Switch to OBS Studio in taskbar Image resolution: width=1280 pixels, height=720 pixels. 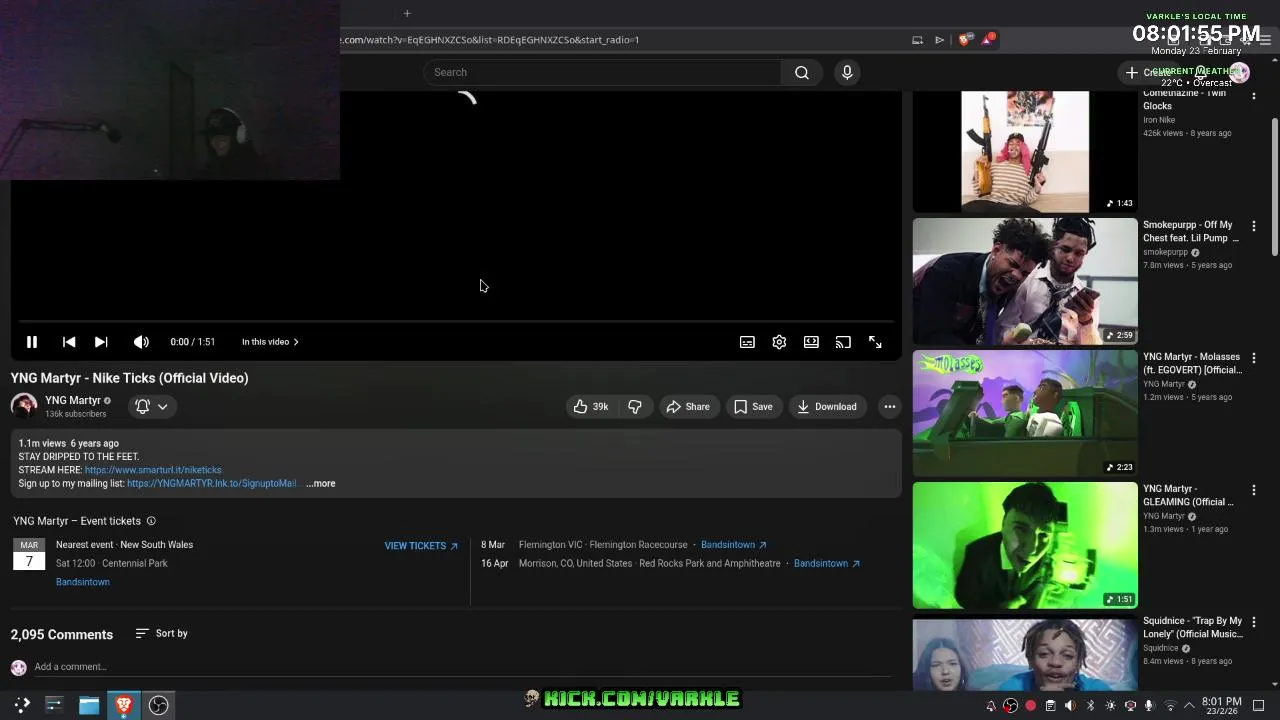pos(158,705)
